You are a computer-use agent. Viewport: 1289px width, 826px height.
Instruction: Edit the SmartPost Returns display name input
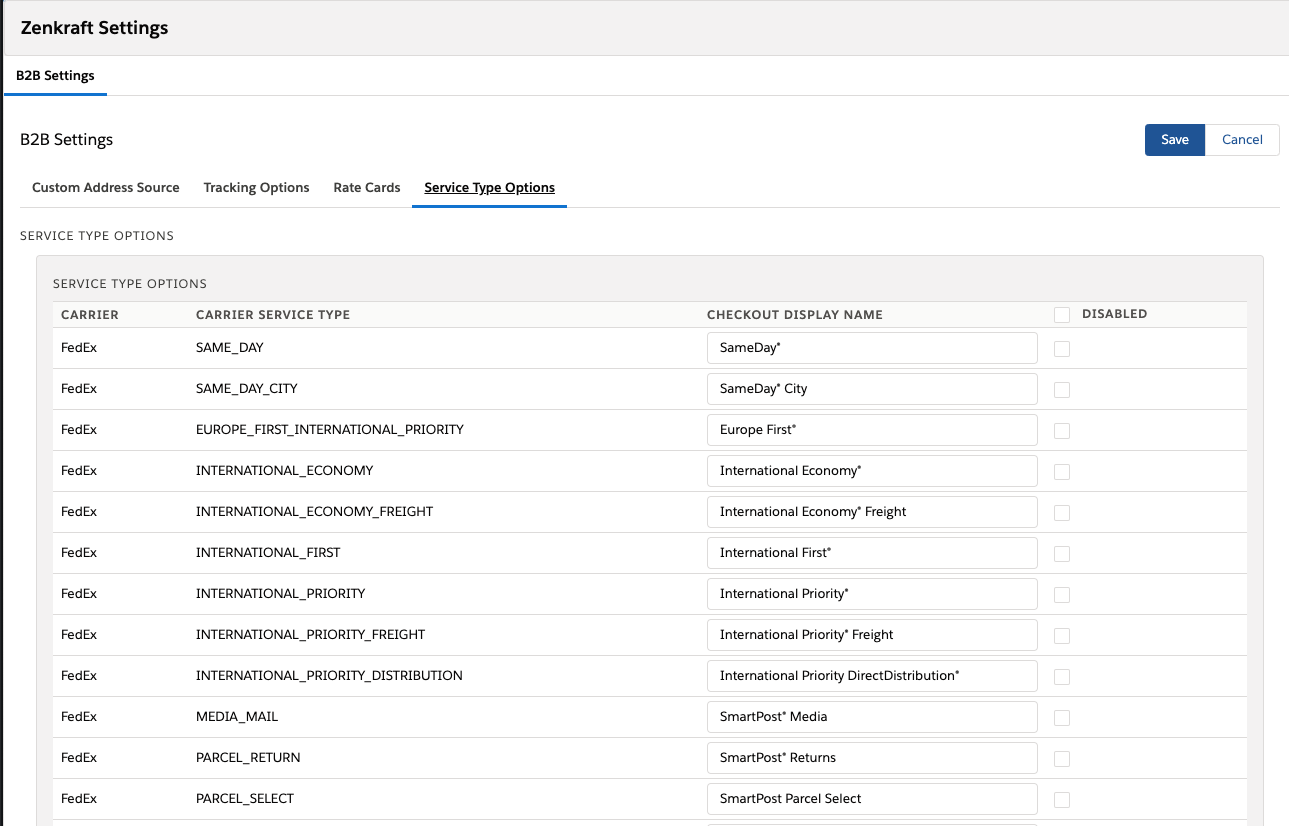pos(872,758)
